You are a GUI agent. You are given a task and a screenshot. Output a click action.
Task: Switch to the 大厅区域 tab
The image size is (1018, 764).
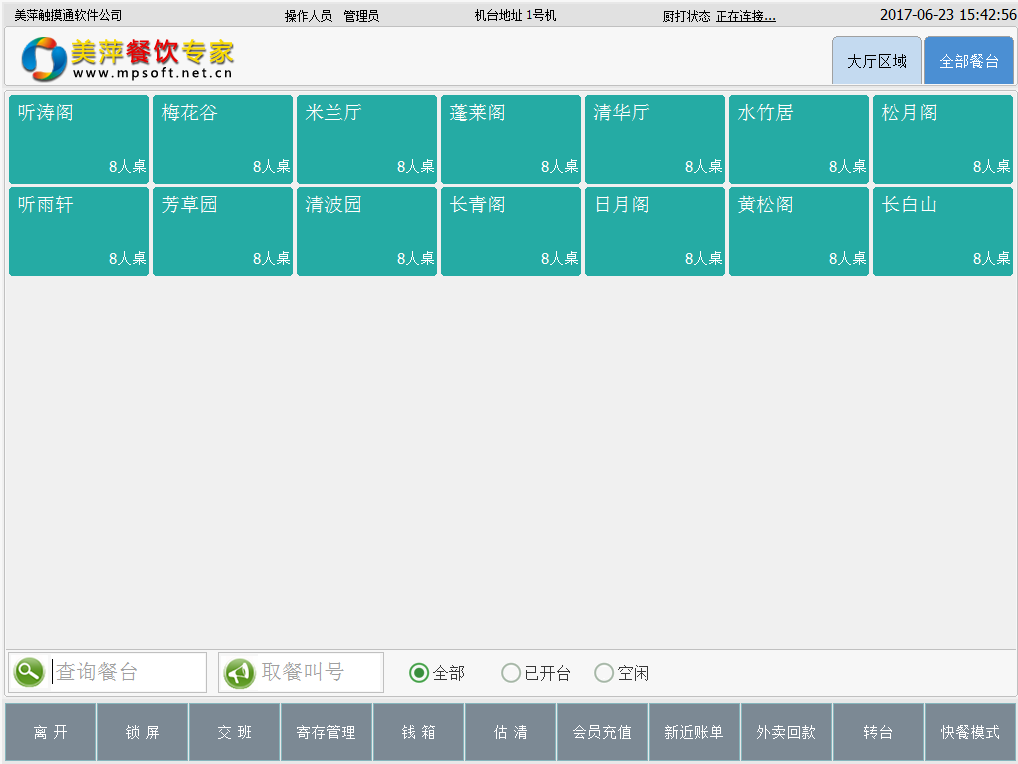877,61
